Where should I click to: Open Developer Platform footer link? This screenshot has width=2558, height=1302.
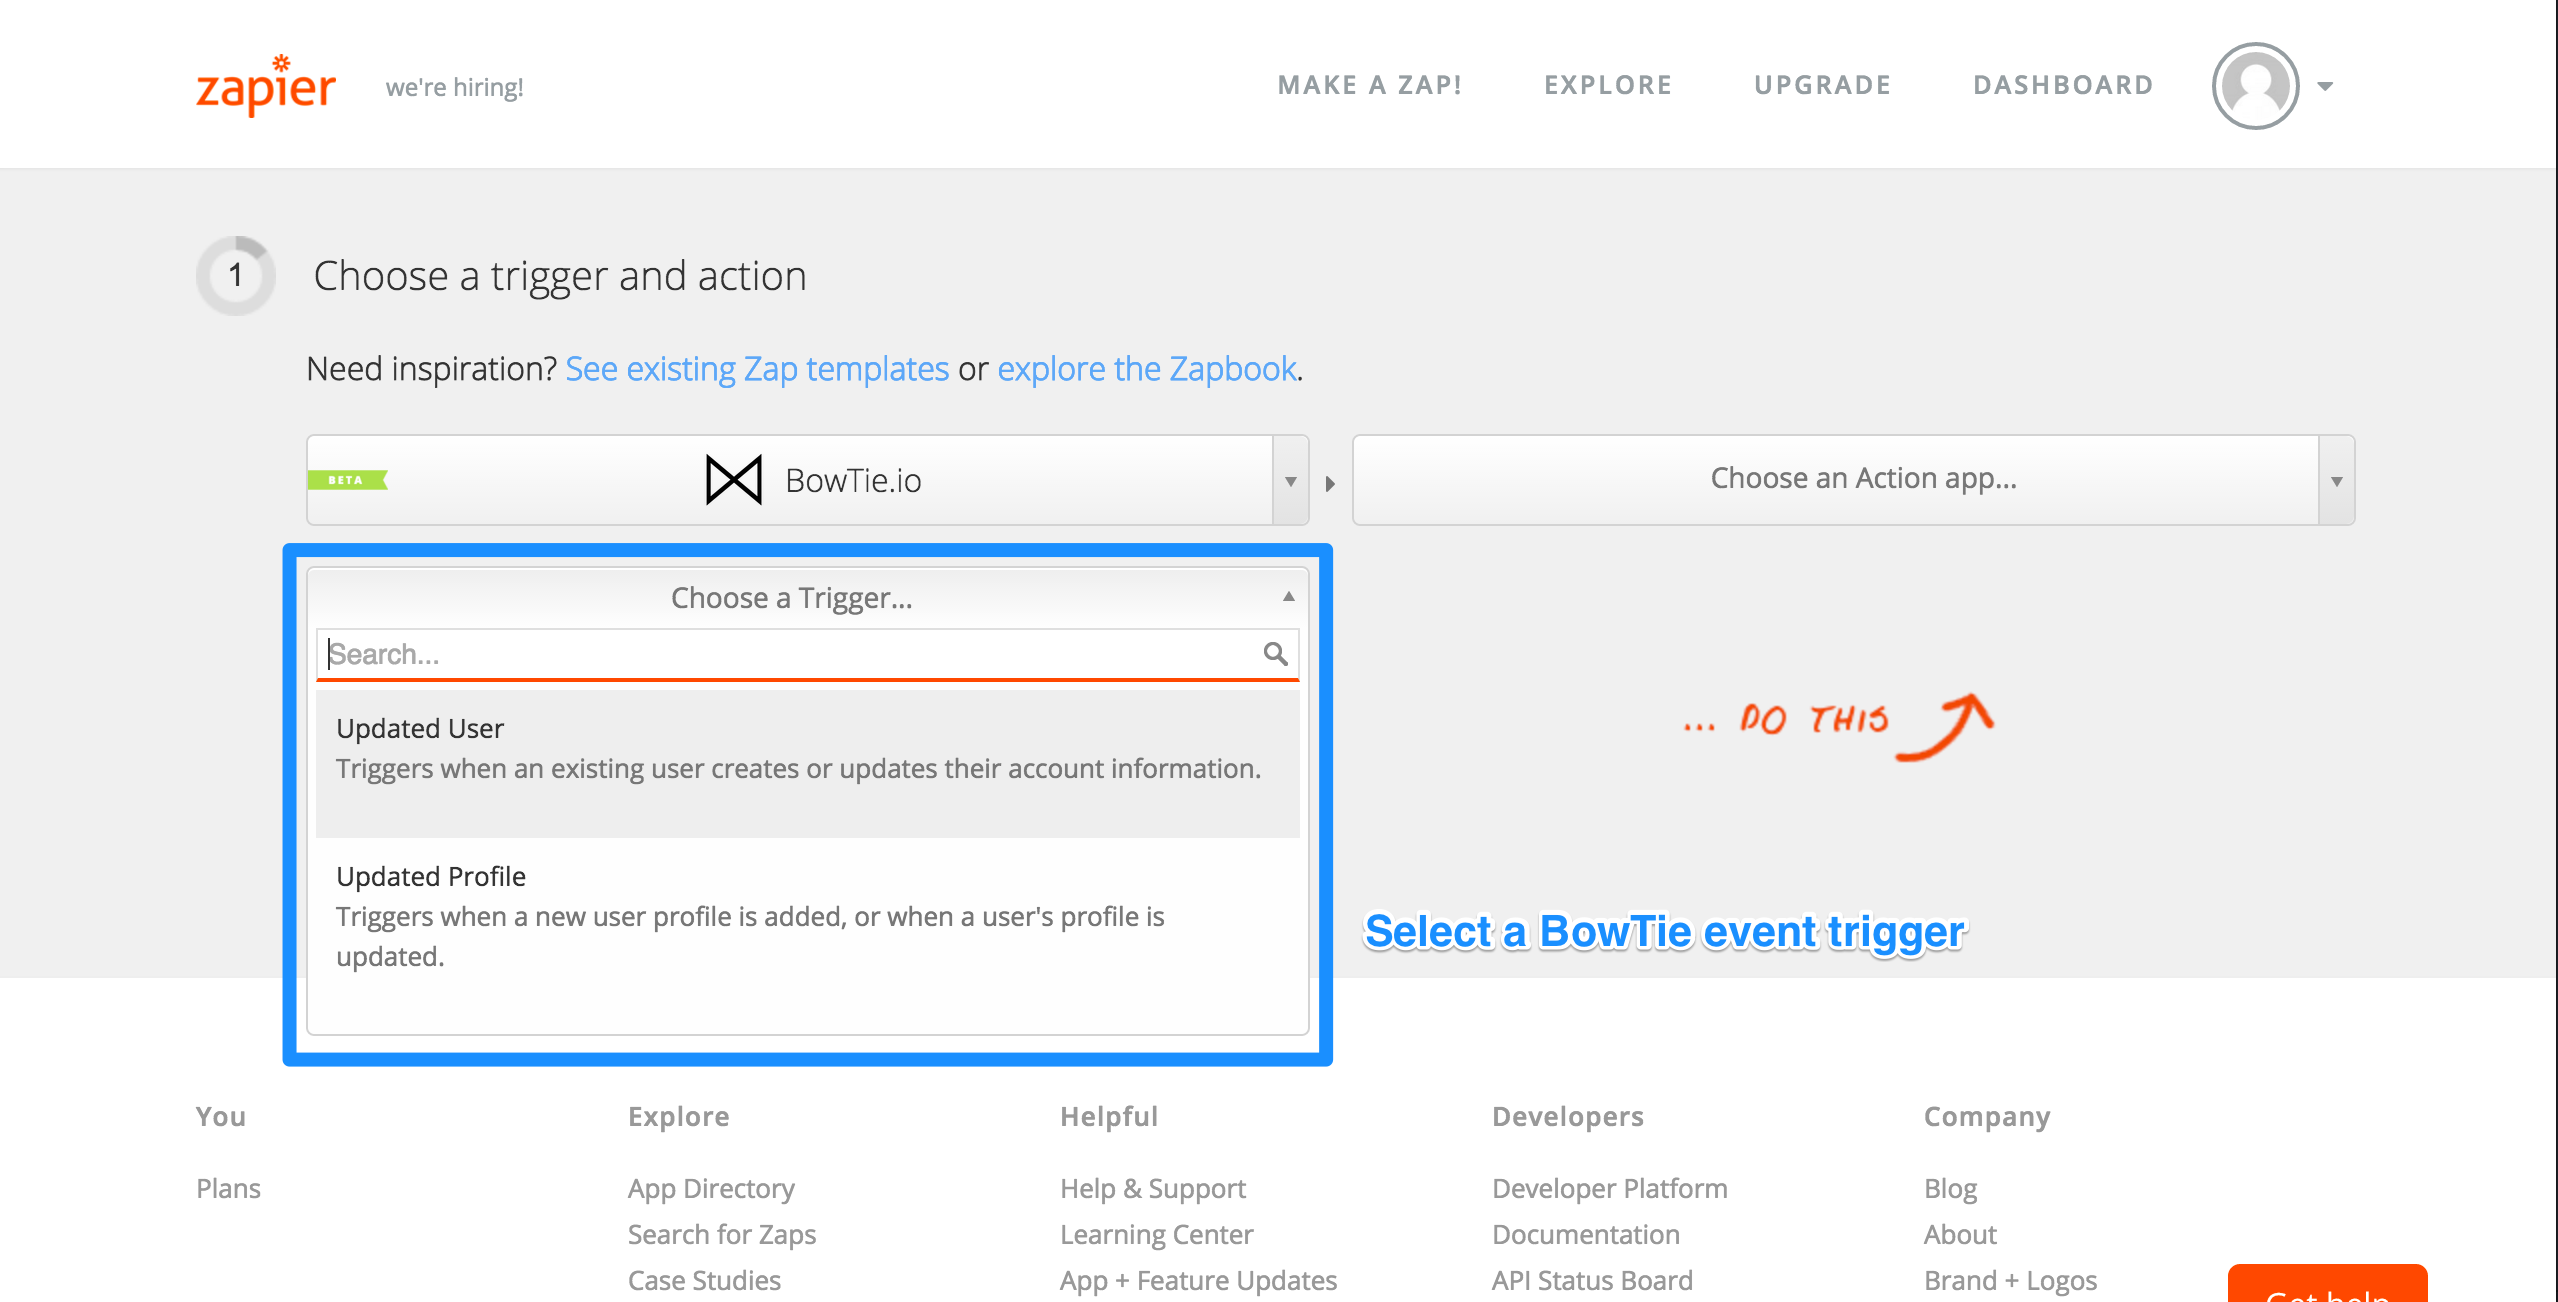point(1610,1188)
